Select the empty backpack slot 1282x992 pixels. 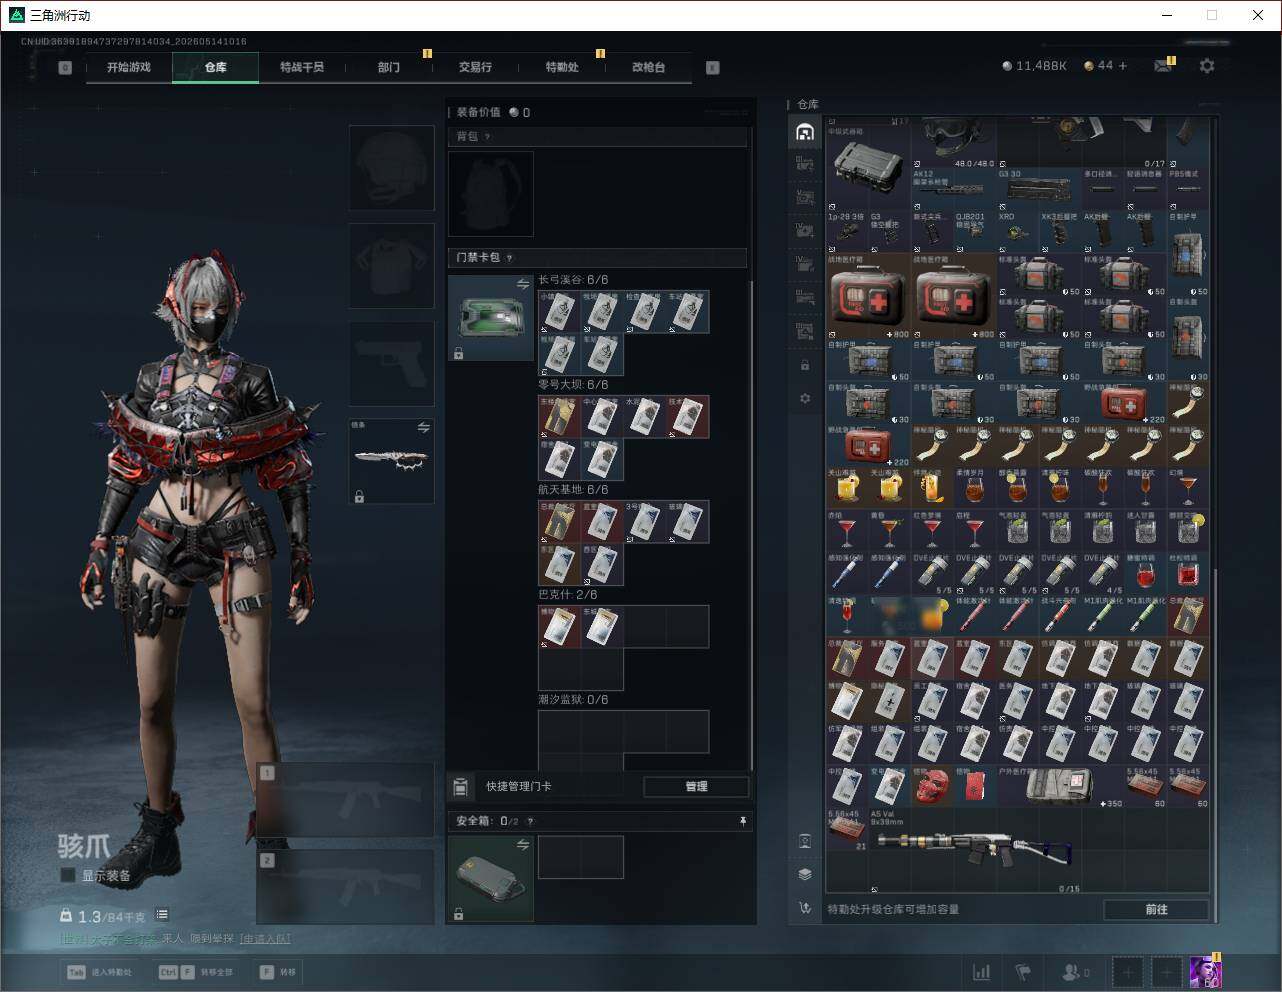[491, 194]
